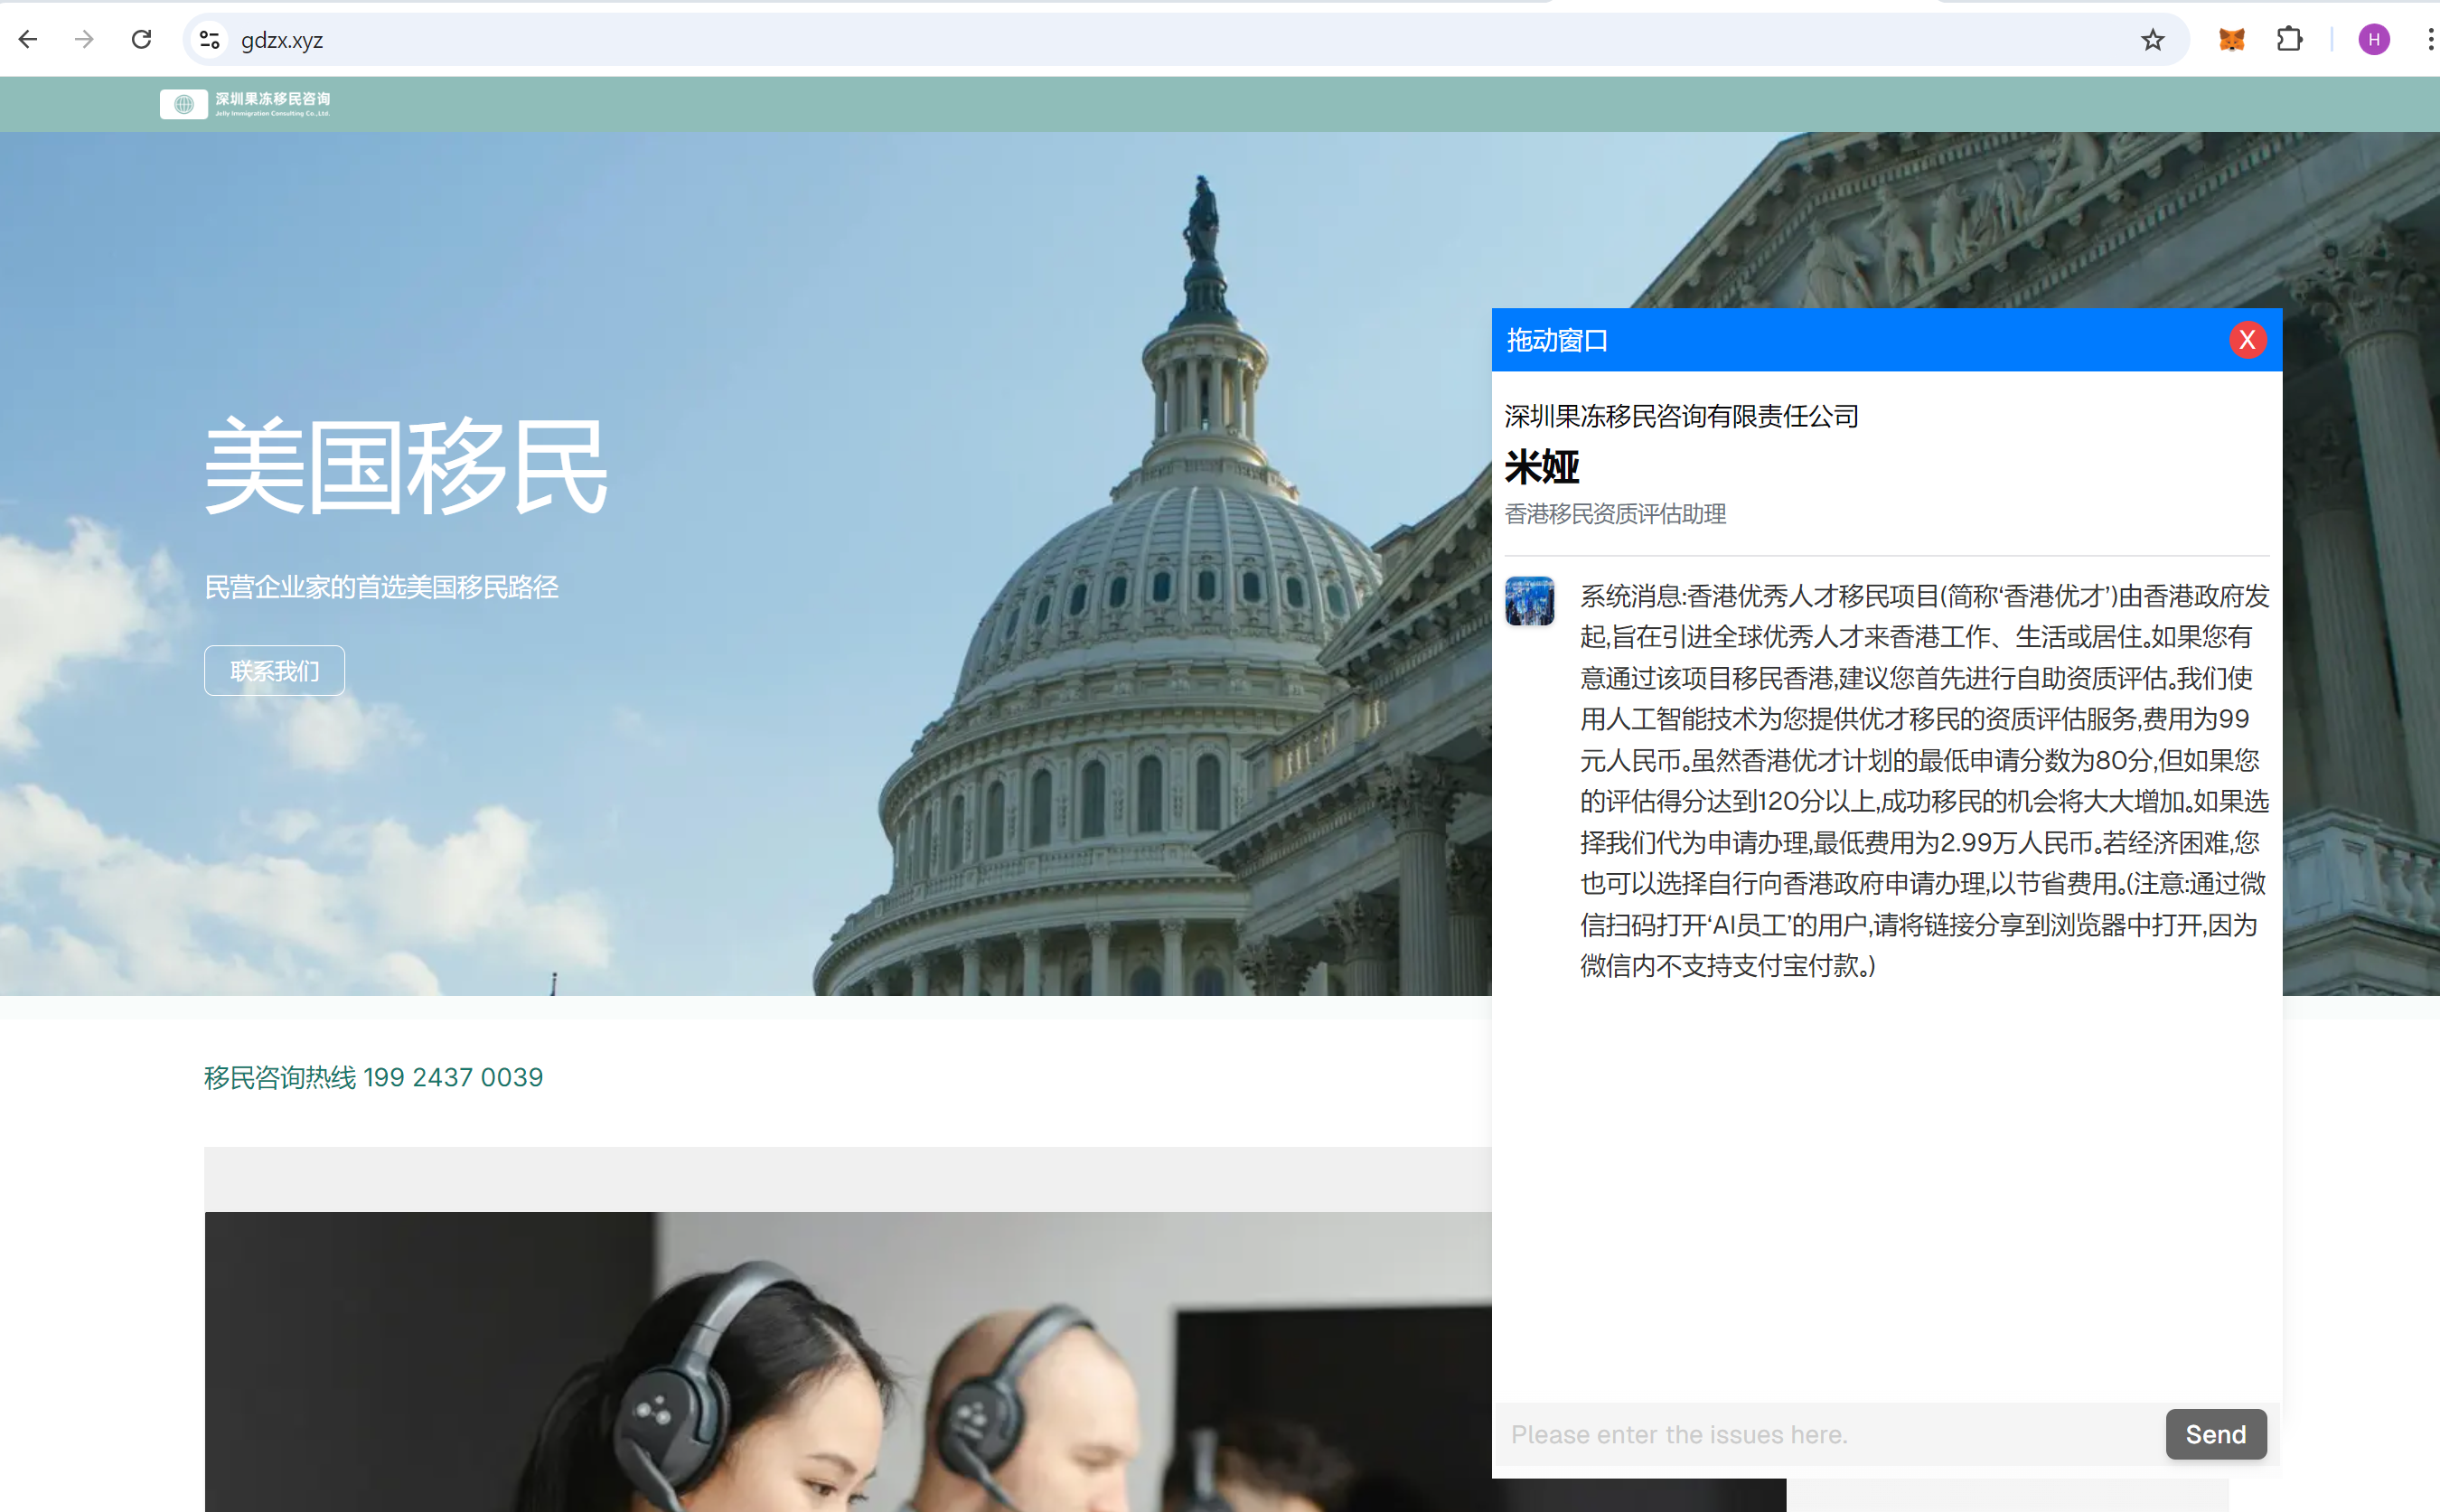Click the 系统消息 chat message body
Screen dimensions: 2440x1512
click(x=1924, y=780)
